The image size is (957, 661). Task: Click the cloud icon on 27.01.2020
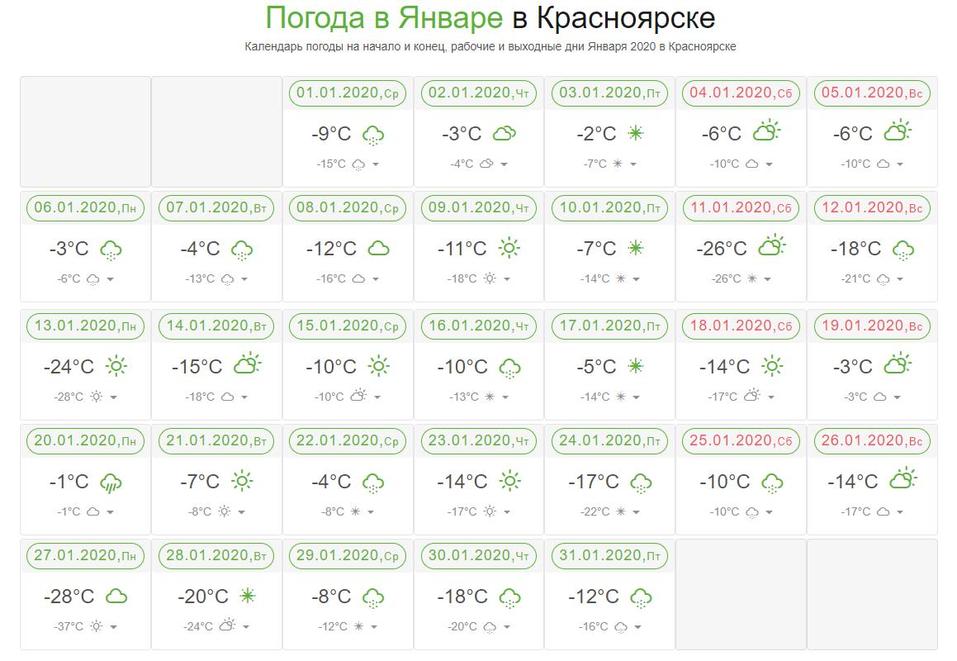click(117, 597)
